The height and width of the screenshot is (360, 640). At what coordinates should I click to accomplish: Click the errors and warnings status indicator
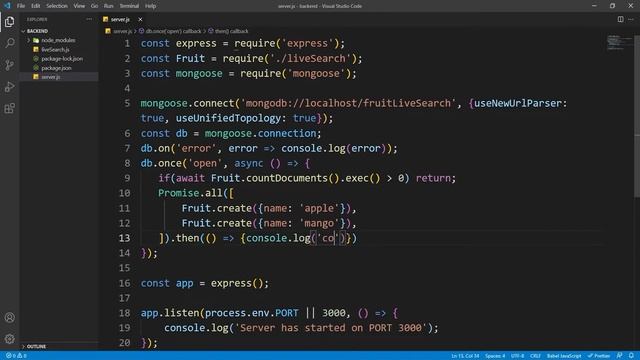click(x=16, y=356)
